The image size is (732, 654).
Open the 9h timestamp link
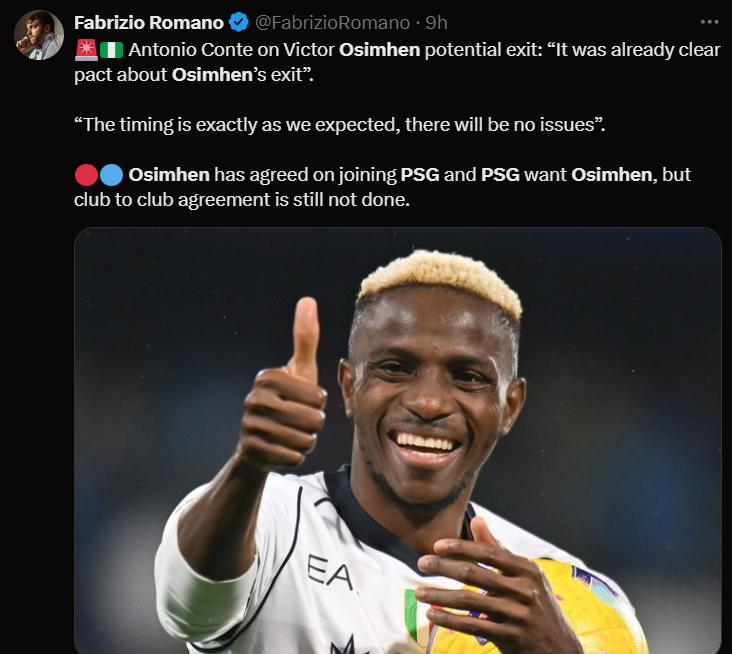pos(436,23)
